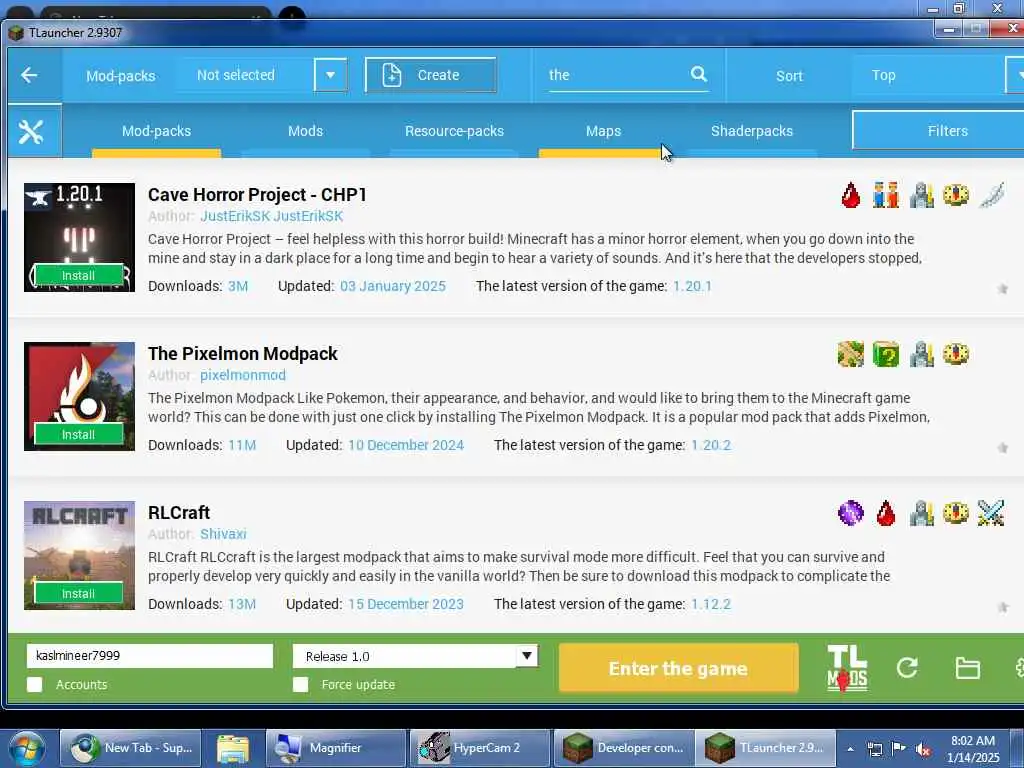Click the username field kaslmineer7999
1024x768 pixels.
pos(150,656)
